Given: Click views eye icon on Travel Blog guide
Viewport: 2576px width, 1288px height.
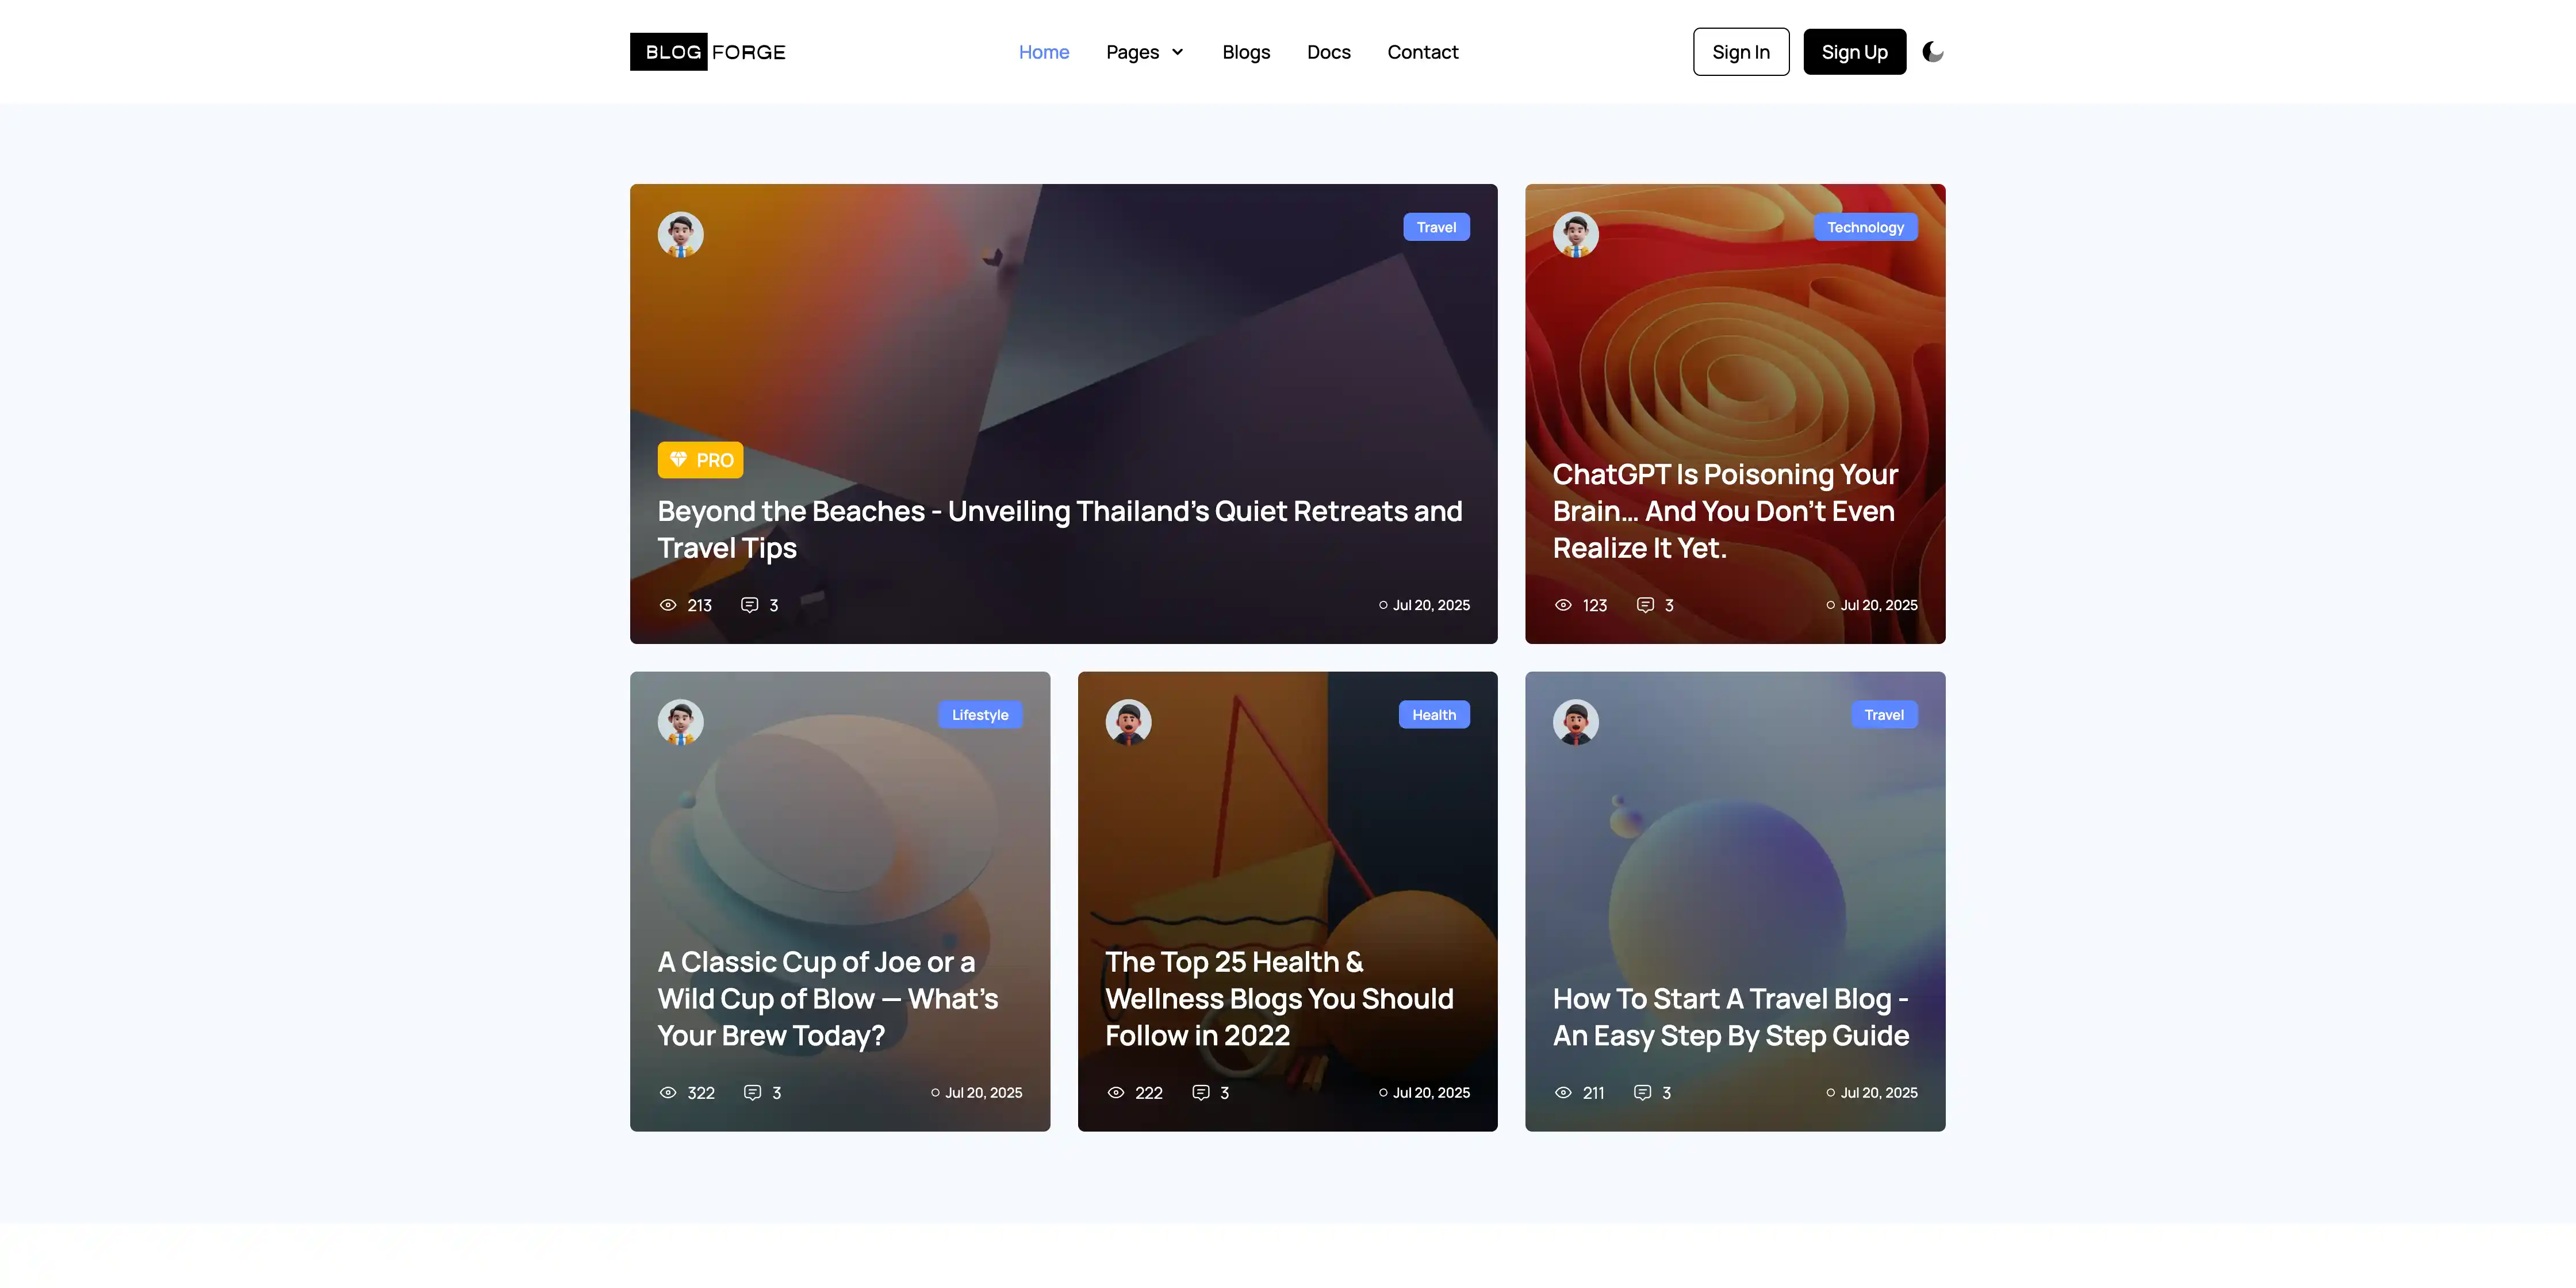Looking at the screenshot, I should [x=1563, y=1092].
